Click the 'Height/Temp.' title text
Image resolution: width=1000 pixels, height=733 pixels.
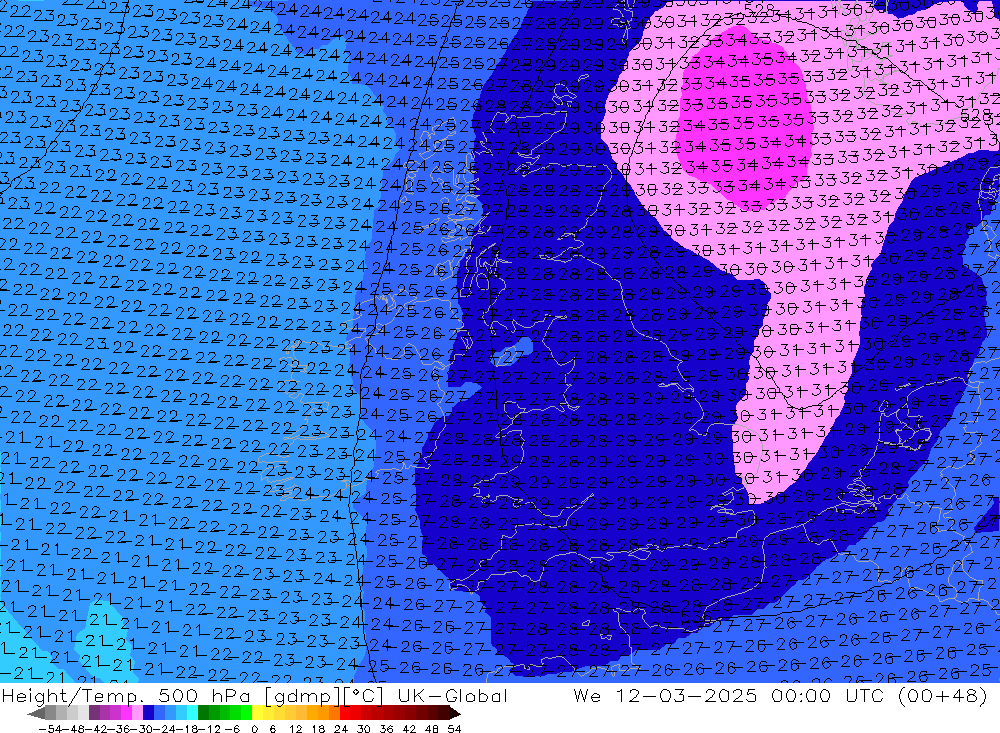[x=73, y=695]
